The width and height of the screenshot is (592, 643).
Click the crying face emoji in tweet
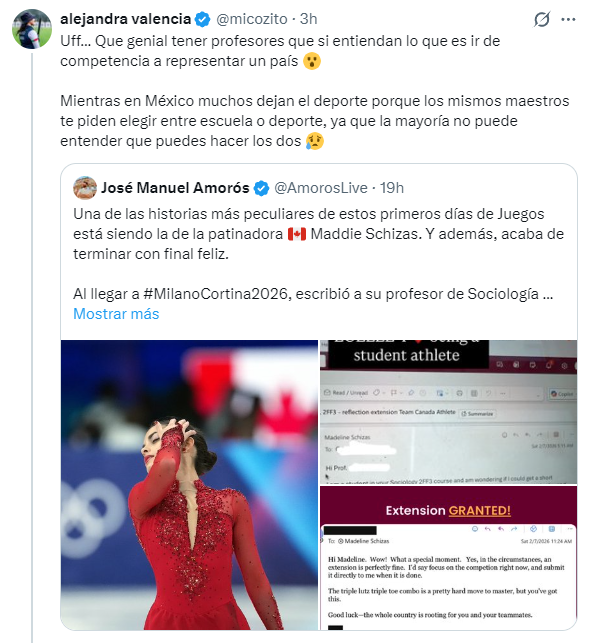coord(315,141)
